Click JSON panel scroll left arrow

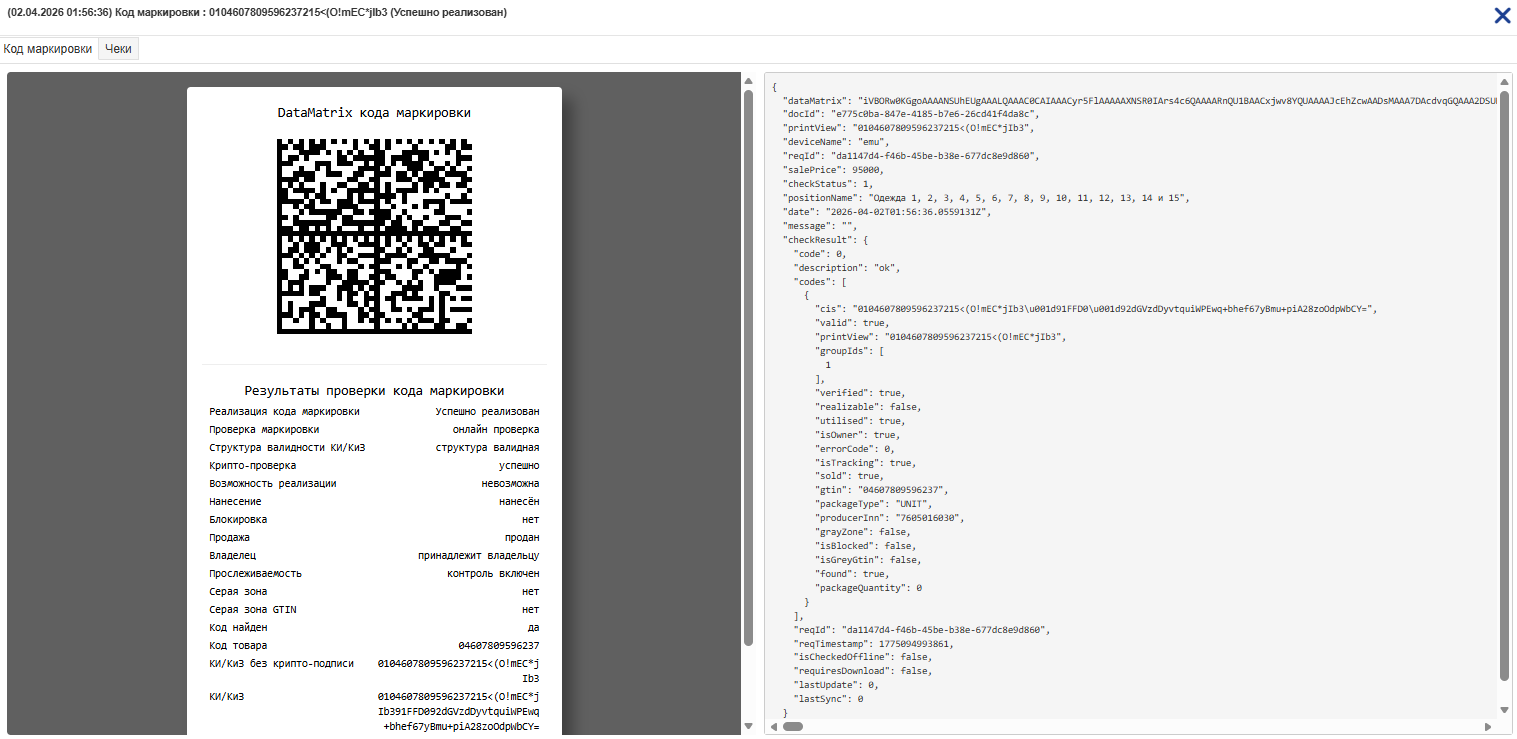773,726
